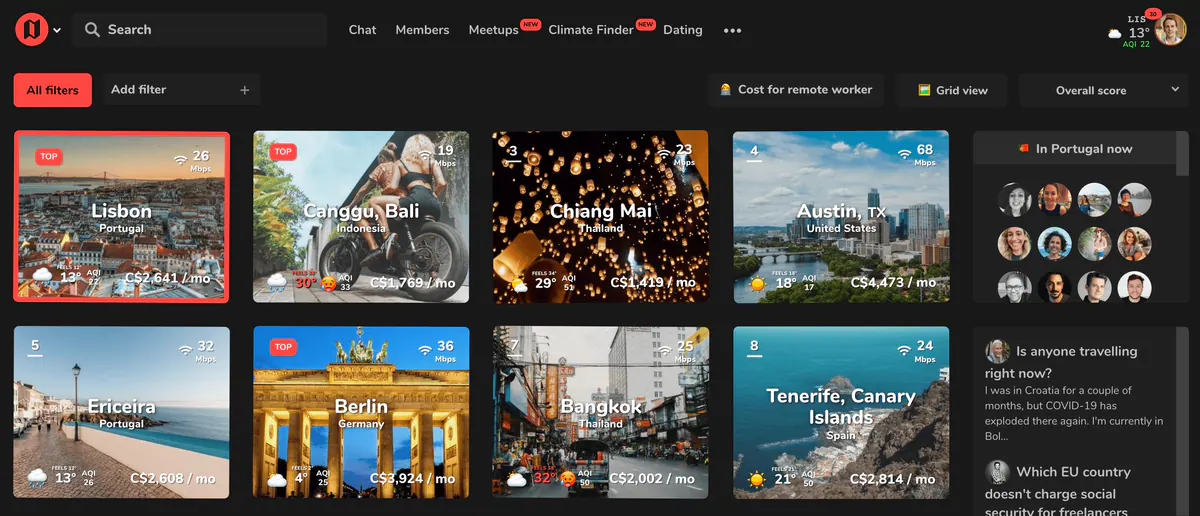Click the wifi icon on Austin card
The width and height of the screenshot is (1200, 516).
(905, 153)
